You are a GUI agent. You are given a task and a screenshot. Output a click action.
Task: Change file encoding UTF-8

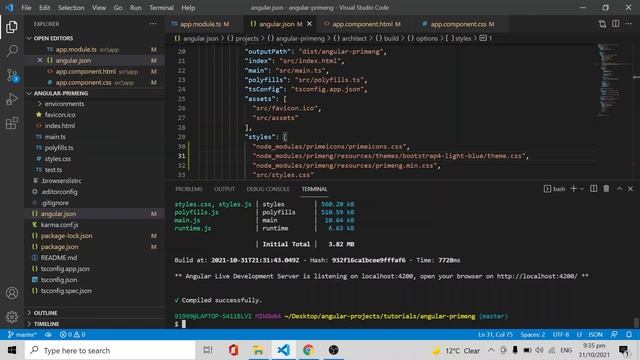tap(561, 335)
